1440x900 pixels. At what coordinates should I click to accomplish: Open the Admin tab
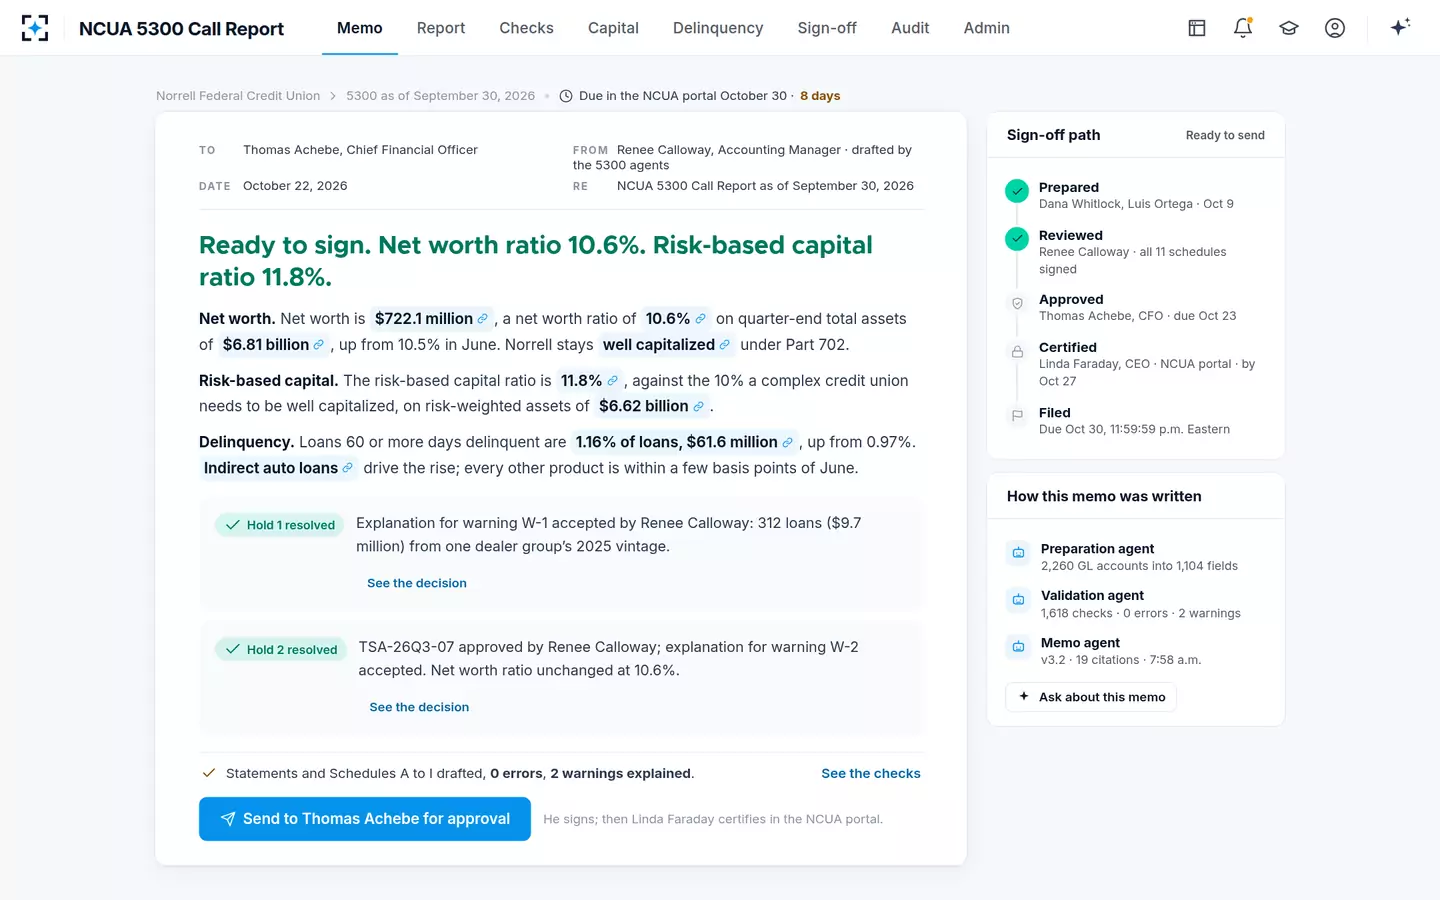(987, 28)
